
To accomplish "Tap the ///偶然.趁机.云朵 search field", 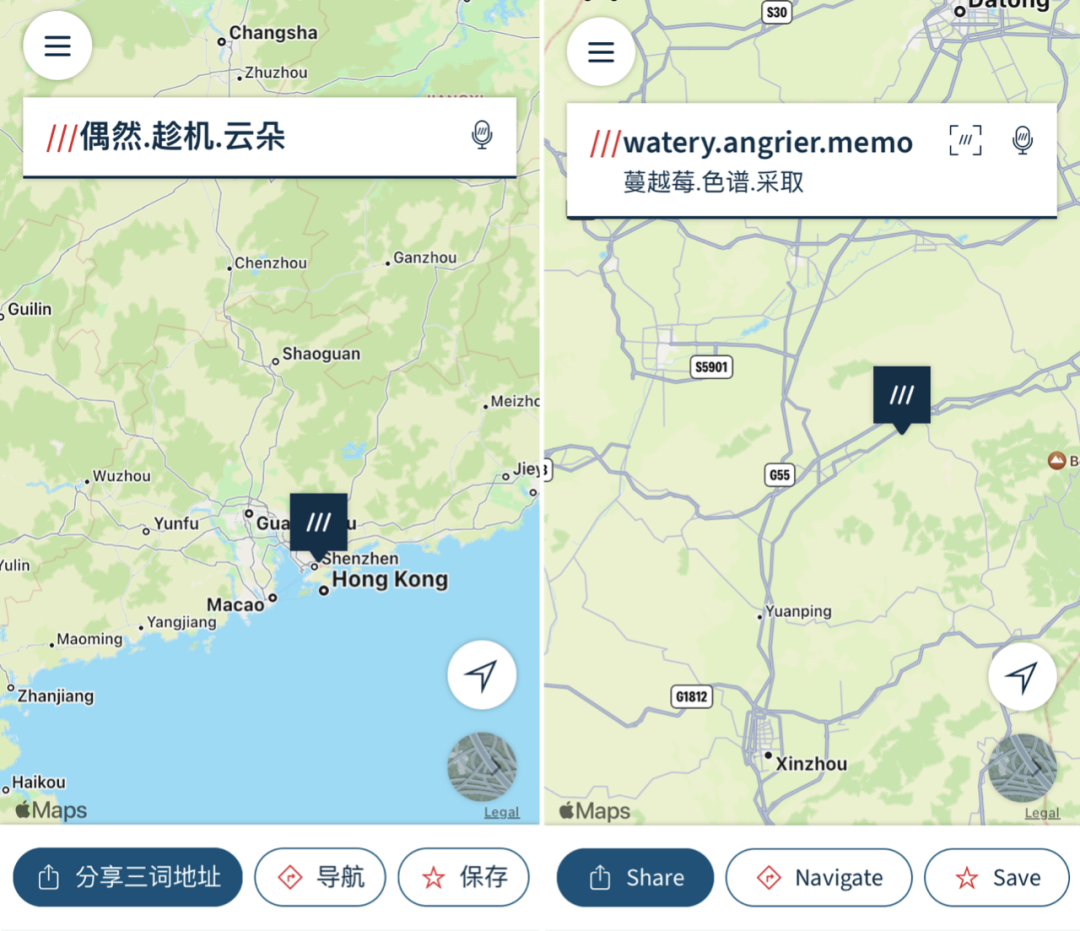I will [269, 137].
